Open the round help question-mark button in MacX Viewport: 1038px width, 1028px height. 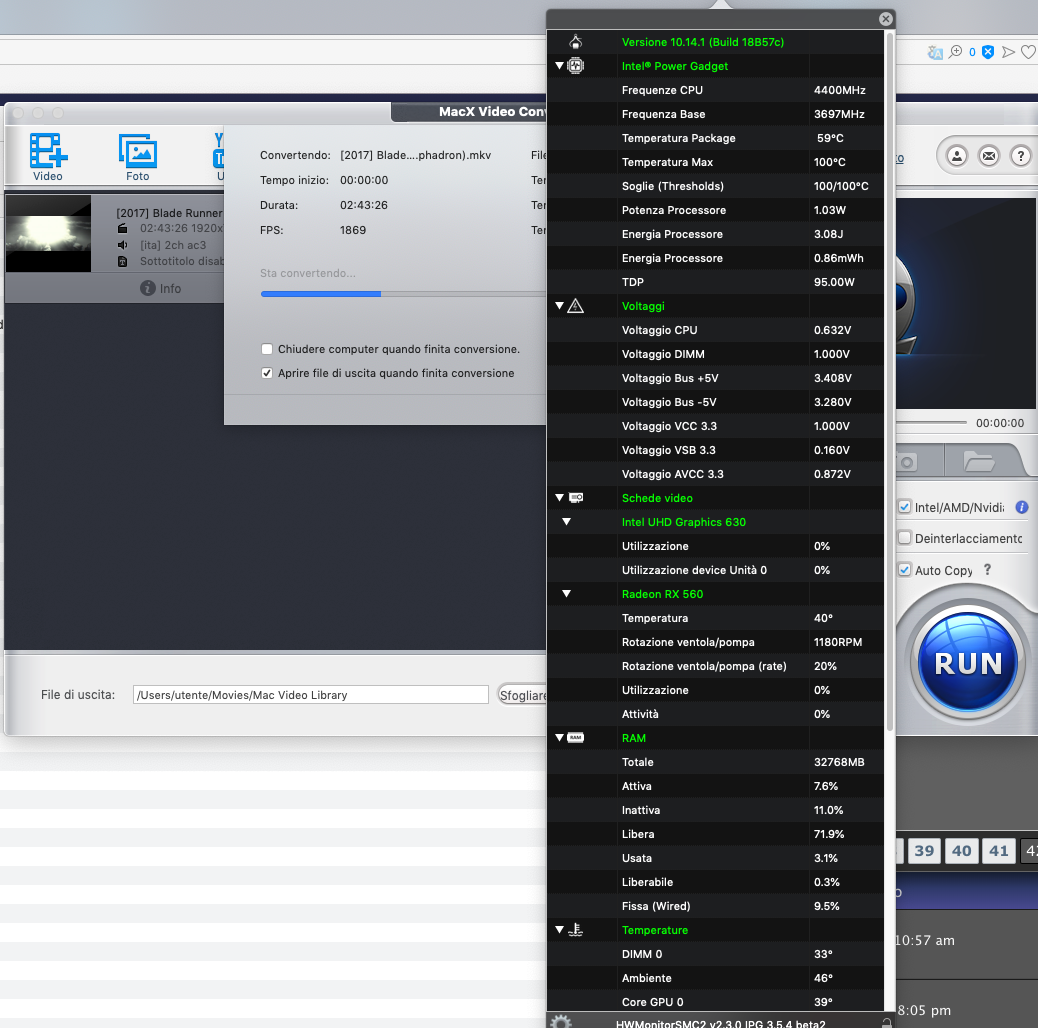[x=1020, y=156]
